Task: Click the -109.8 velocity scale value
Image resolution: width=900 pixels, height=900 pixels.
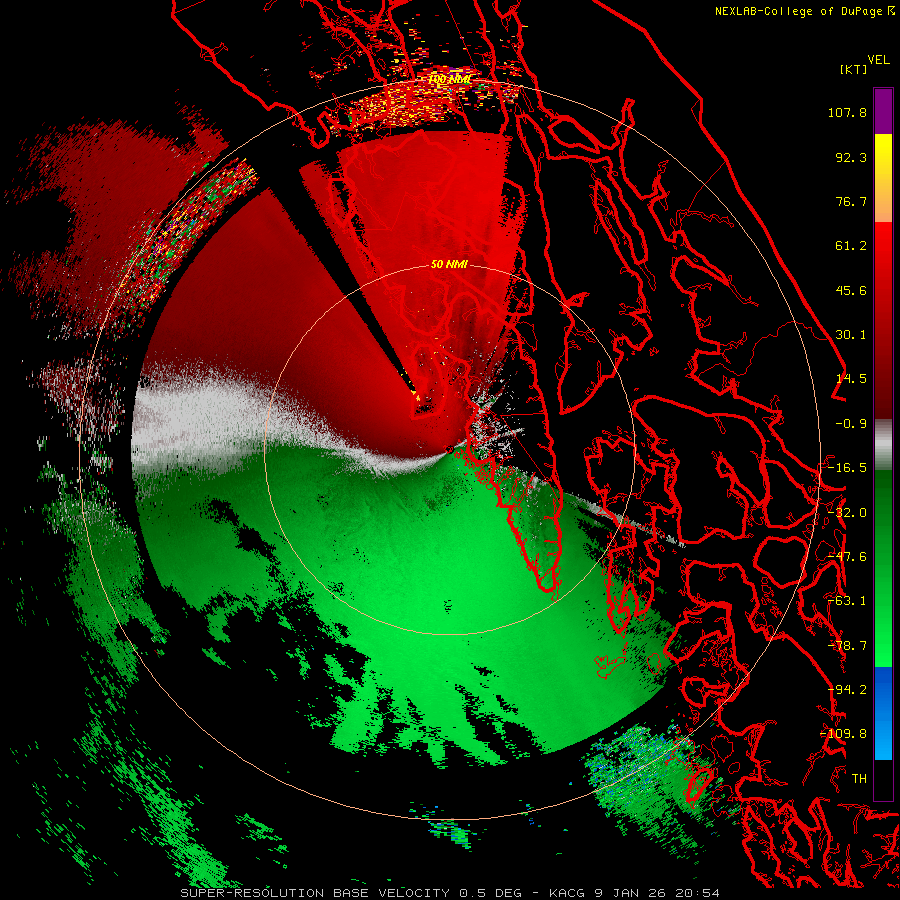Action: click(x=843, y=734)
